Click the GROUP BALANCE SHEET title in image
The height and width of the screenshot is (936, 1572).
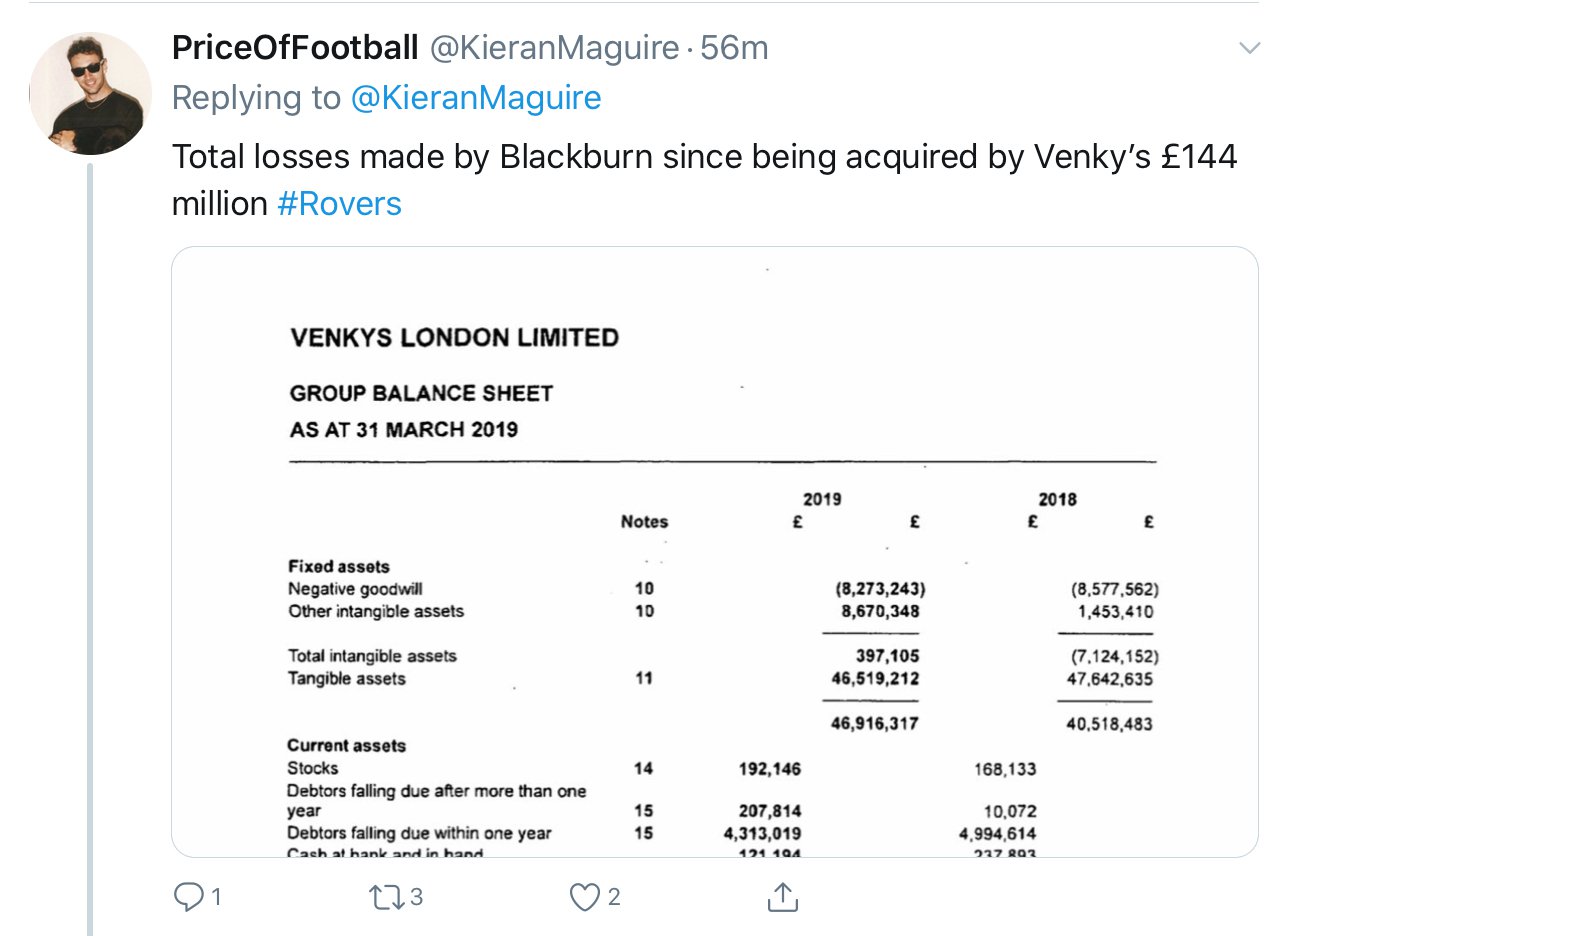(421, 393)
